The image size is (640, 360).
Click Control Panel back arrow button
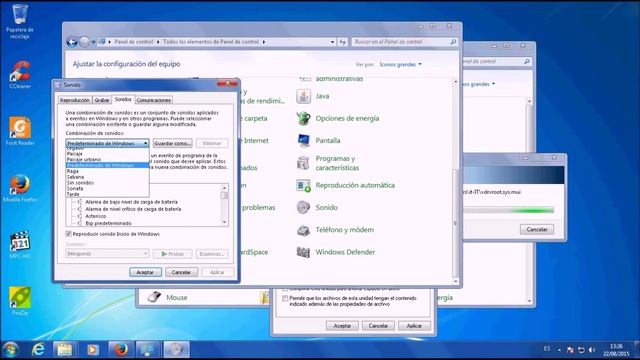[72, 42]
